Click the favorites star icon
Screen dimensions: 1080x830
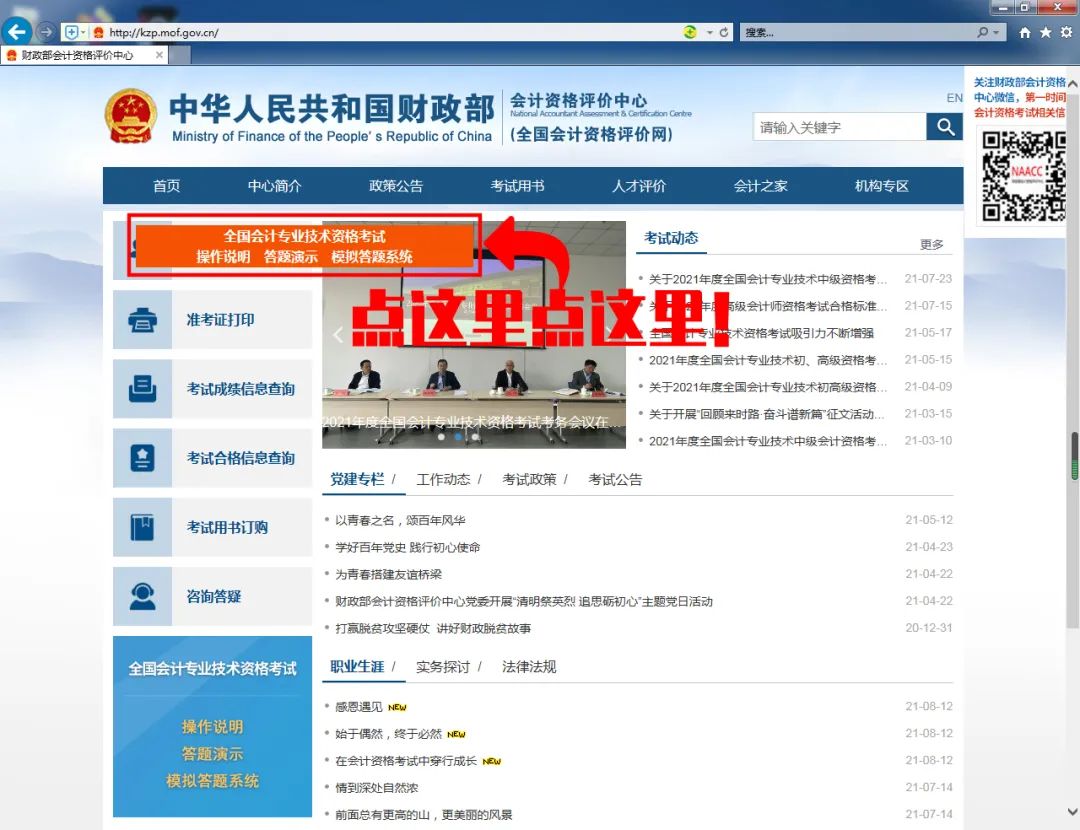point(1046,32)
